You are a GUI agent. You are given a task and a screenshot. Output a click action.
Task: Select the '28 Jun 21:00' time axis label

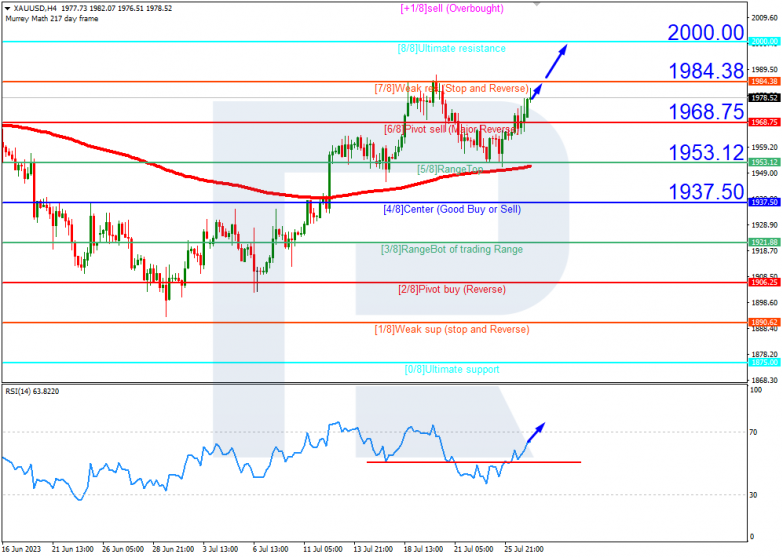click(174, 549)
